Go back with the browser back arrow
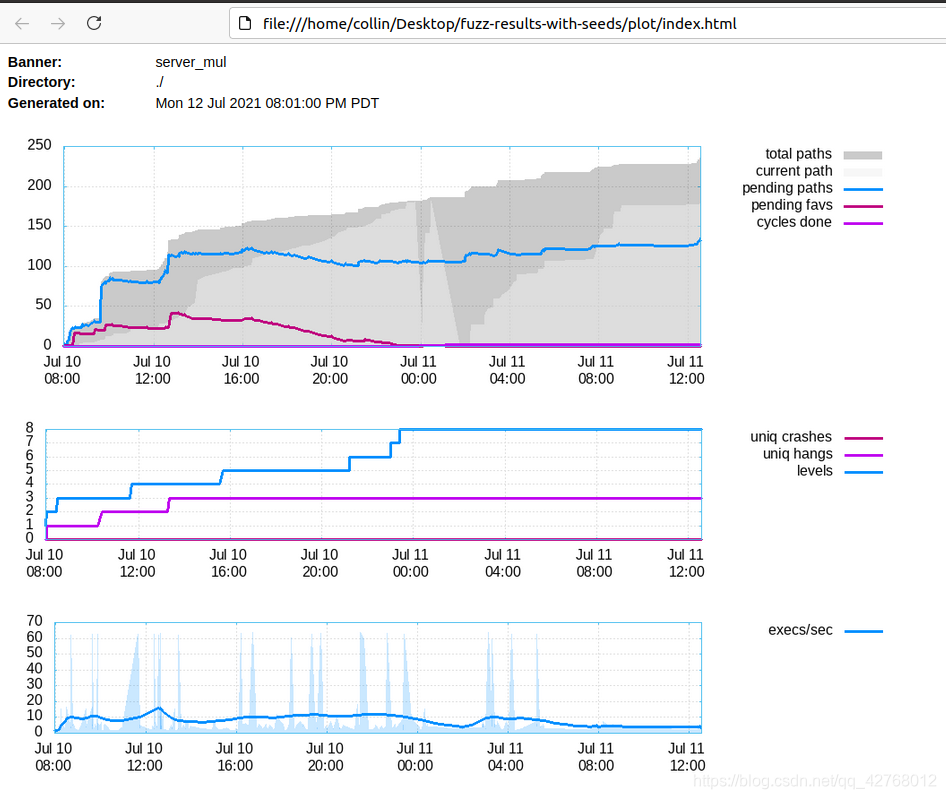This screenshot has height=799, width=946. (22, 24)
